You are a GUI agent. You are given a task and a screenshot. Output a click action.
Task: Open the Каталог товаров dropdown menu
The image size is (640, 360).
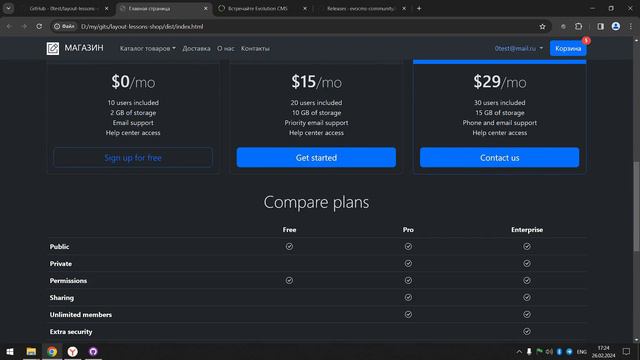pyautogui.click(x=147, y=48)
